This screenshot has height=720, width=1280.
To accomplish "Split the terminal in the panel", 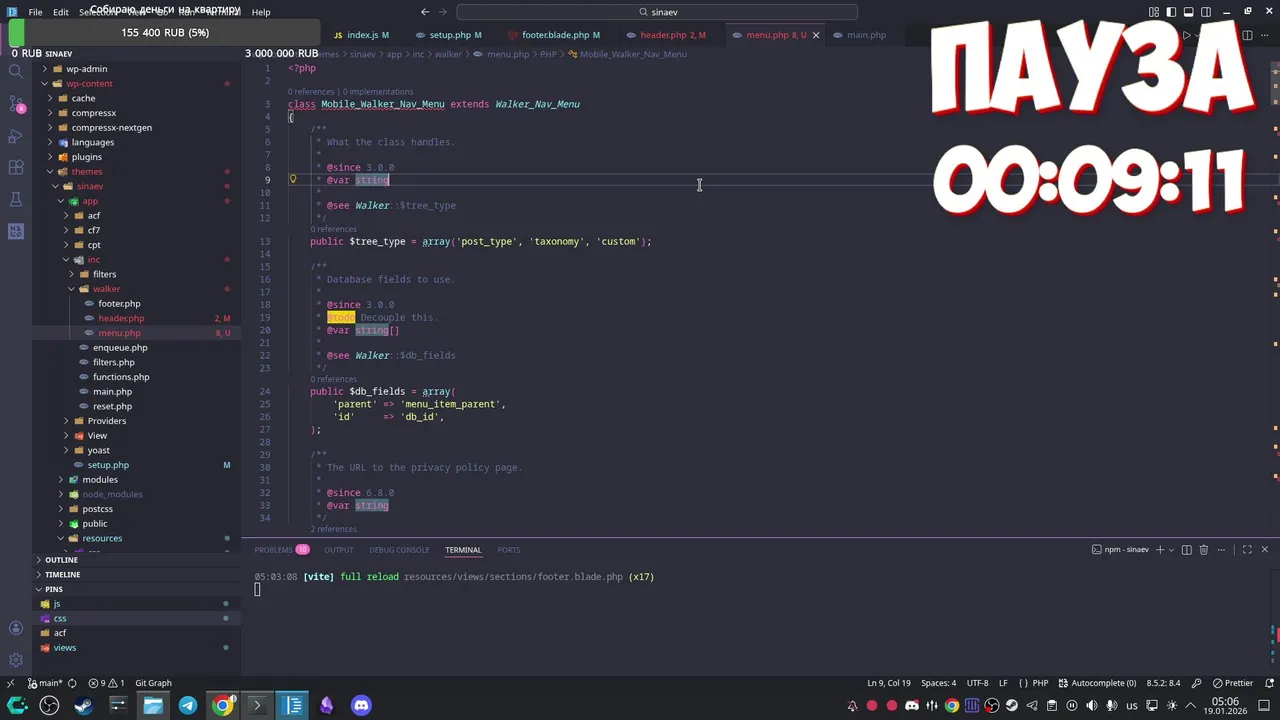I will point(1187,549).
